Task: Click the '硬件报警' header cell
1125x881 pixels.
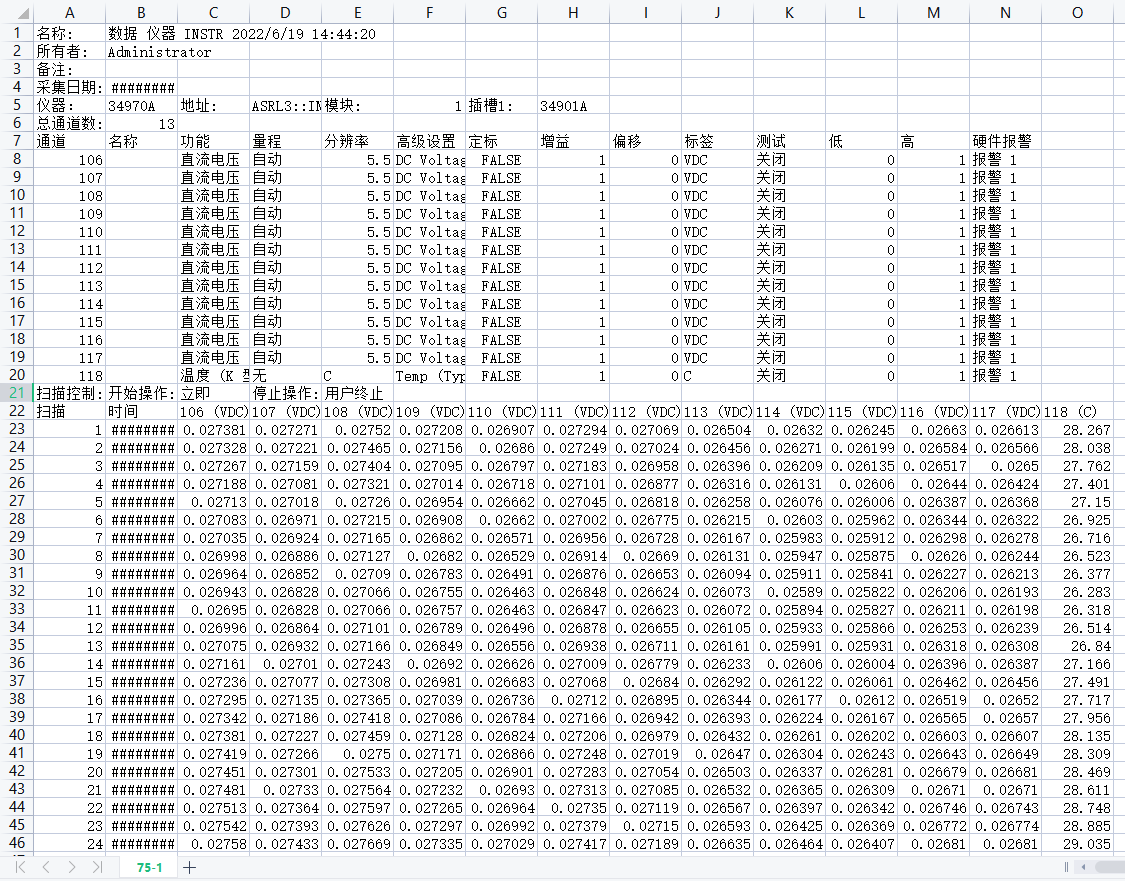Action: pos(1005,141)
